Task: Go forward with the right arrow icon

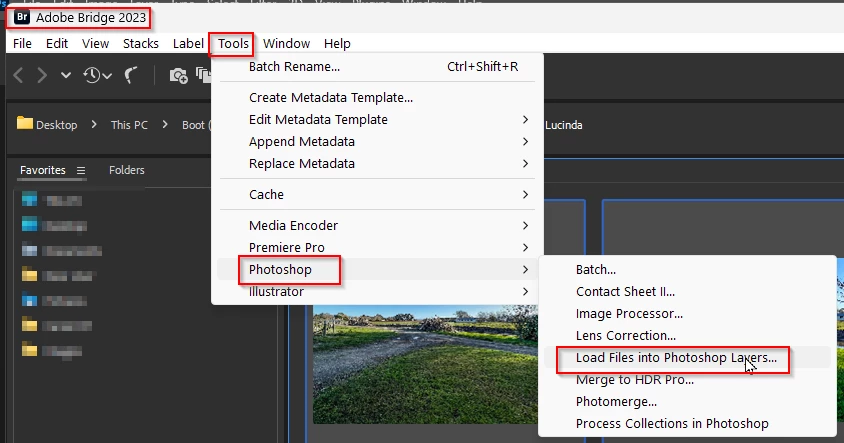Action: pos(42,75)
